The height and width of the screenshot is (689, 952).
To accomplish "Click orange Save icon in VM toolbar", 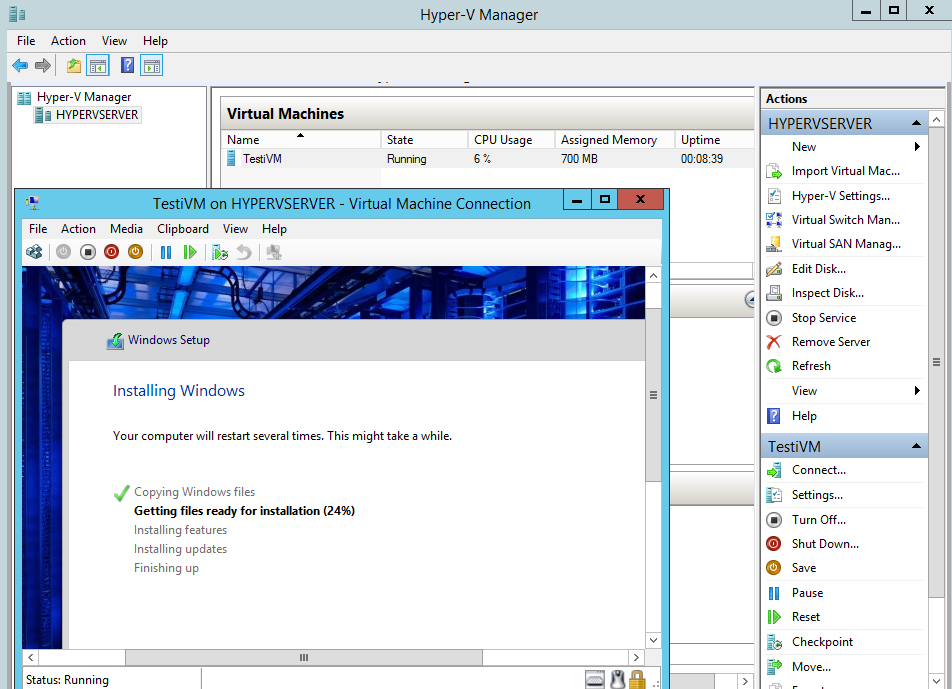I will [135, 252].
